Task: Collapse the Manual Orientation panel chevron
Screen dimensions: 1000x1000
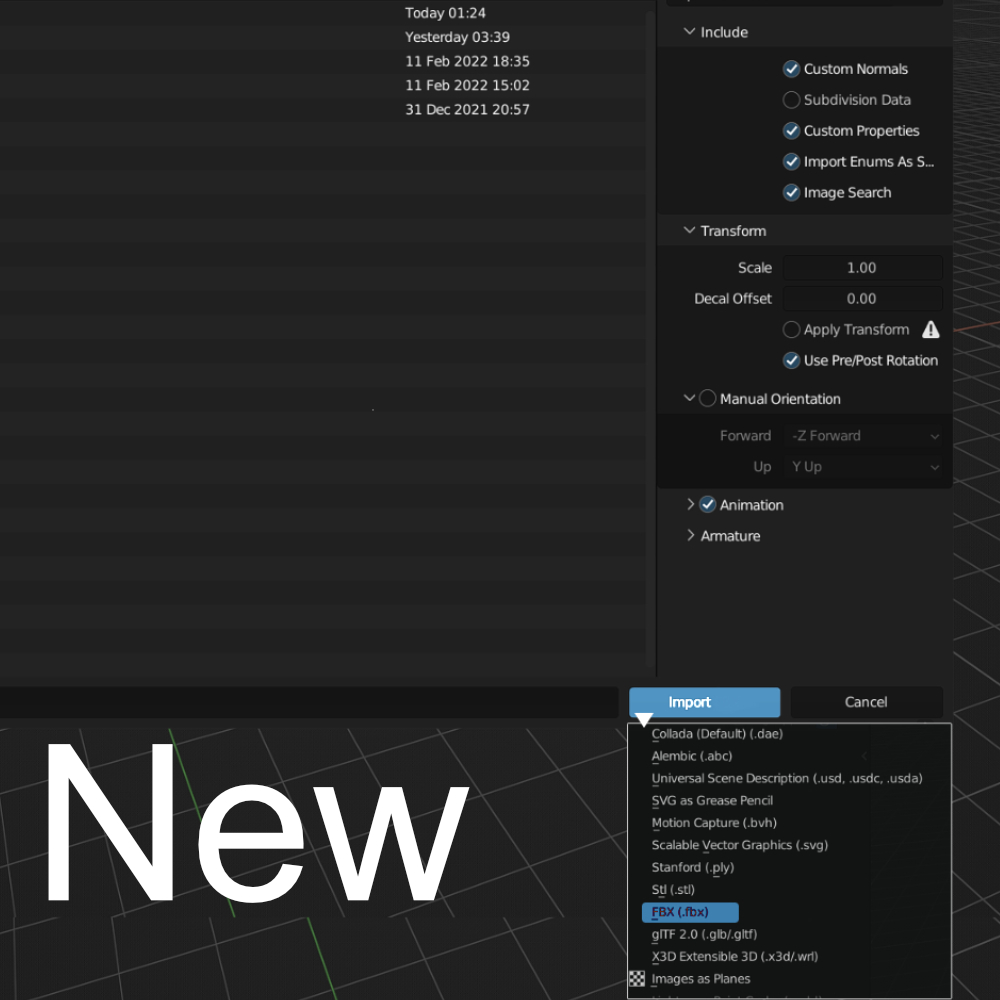Action: pos(689,399)
